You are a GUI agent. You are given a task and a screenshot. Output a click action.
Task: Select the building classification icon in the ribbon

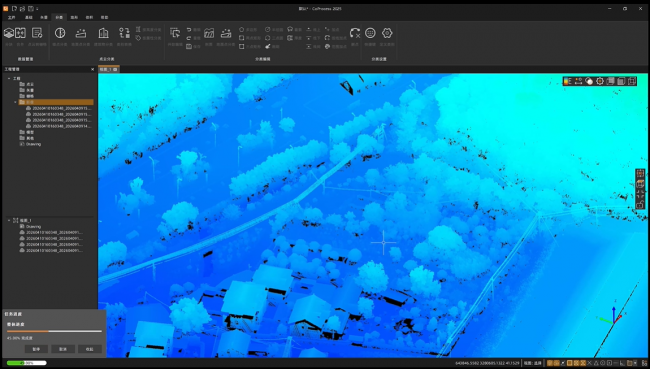103,33
